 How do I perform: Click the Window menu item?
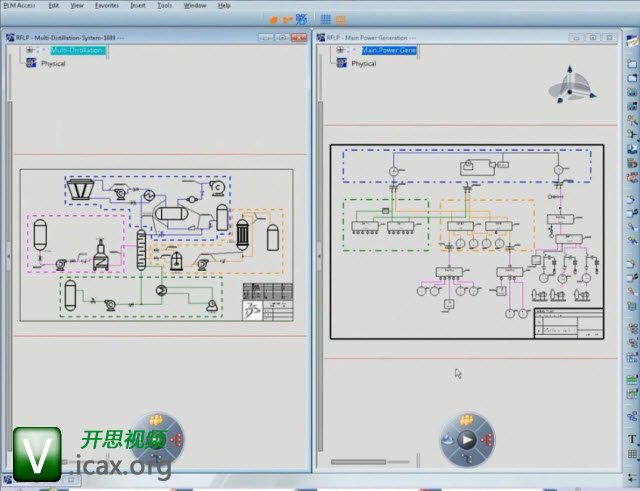click(195, 5)
